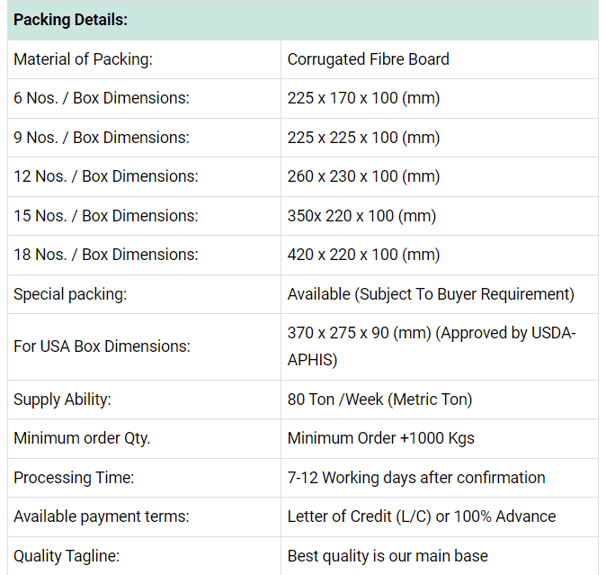Viewport: 606px width, 575px height.
Task: Click the 9 Nos. Box Dimensions label
Action: tap(101, 137)
